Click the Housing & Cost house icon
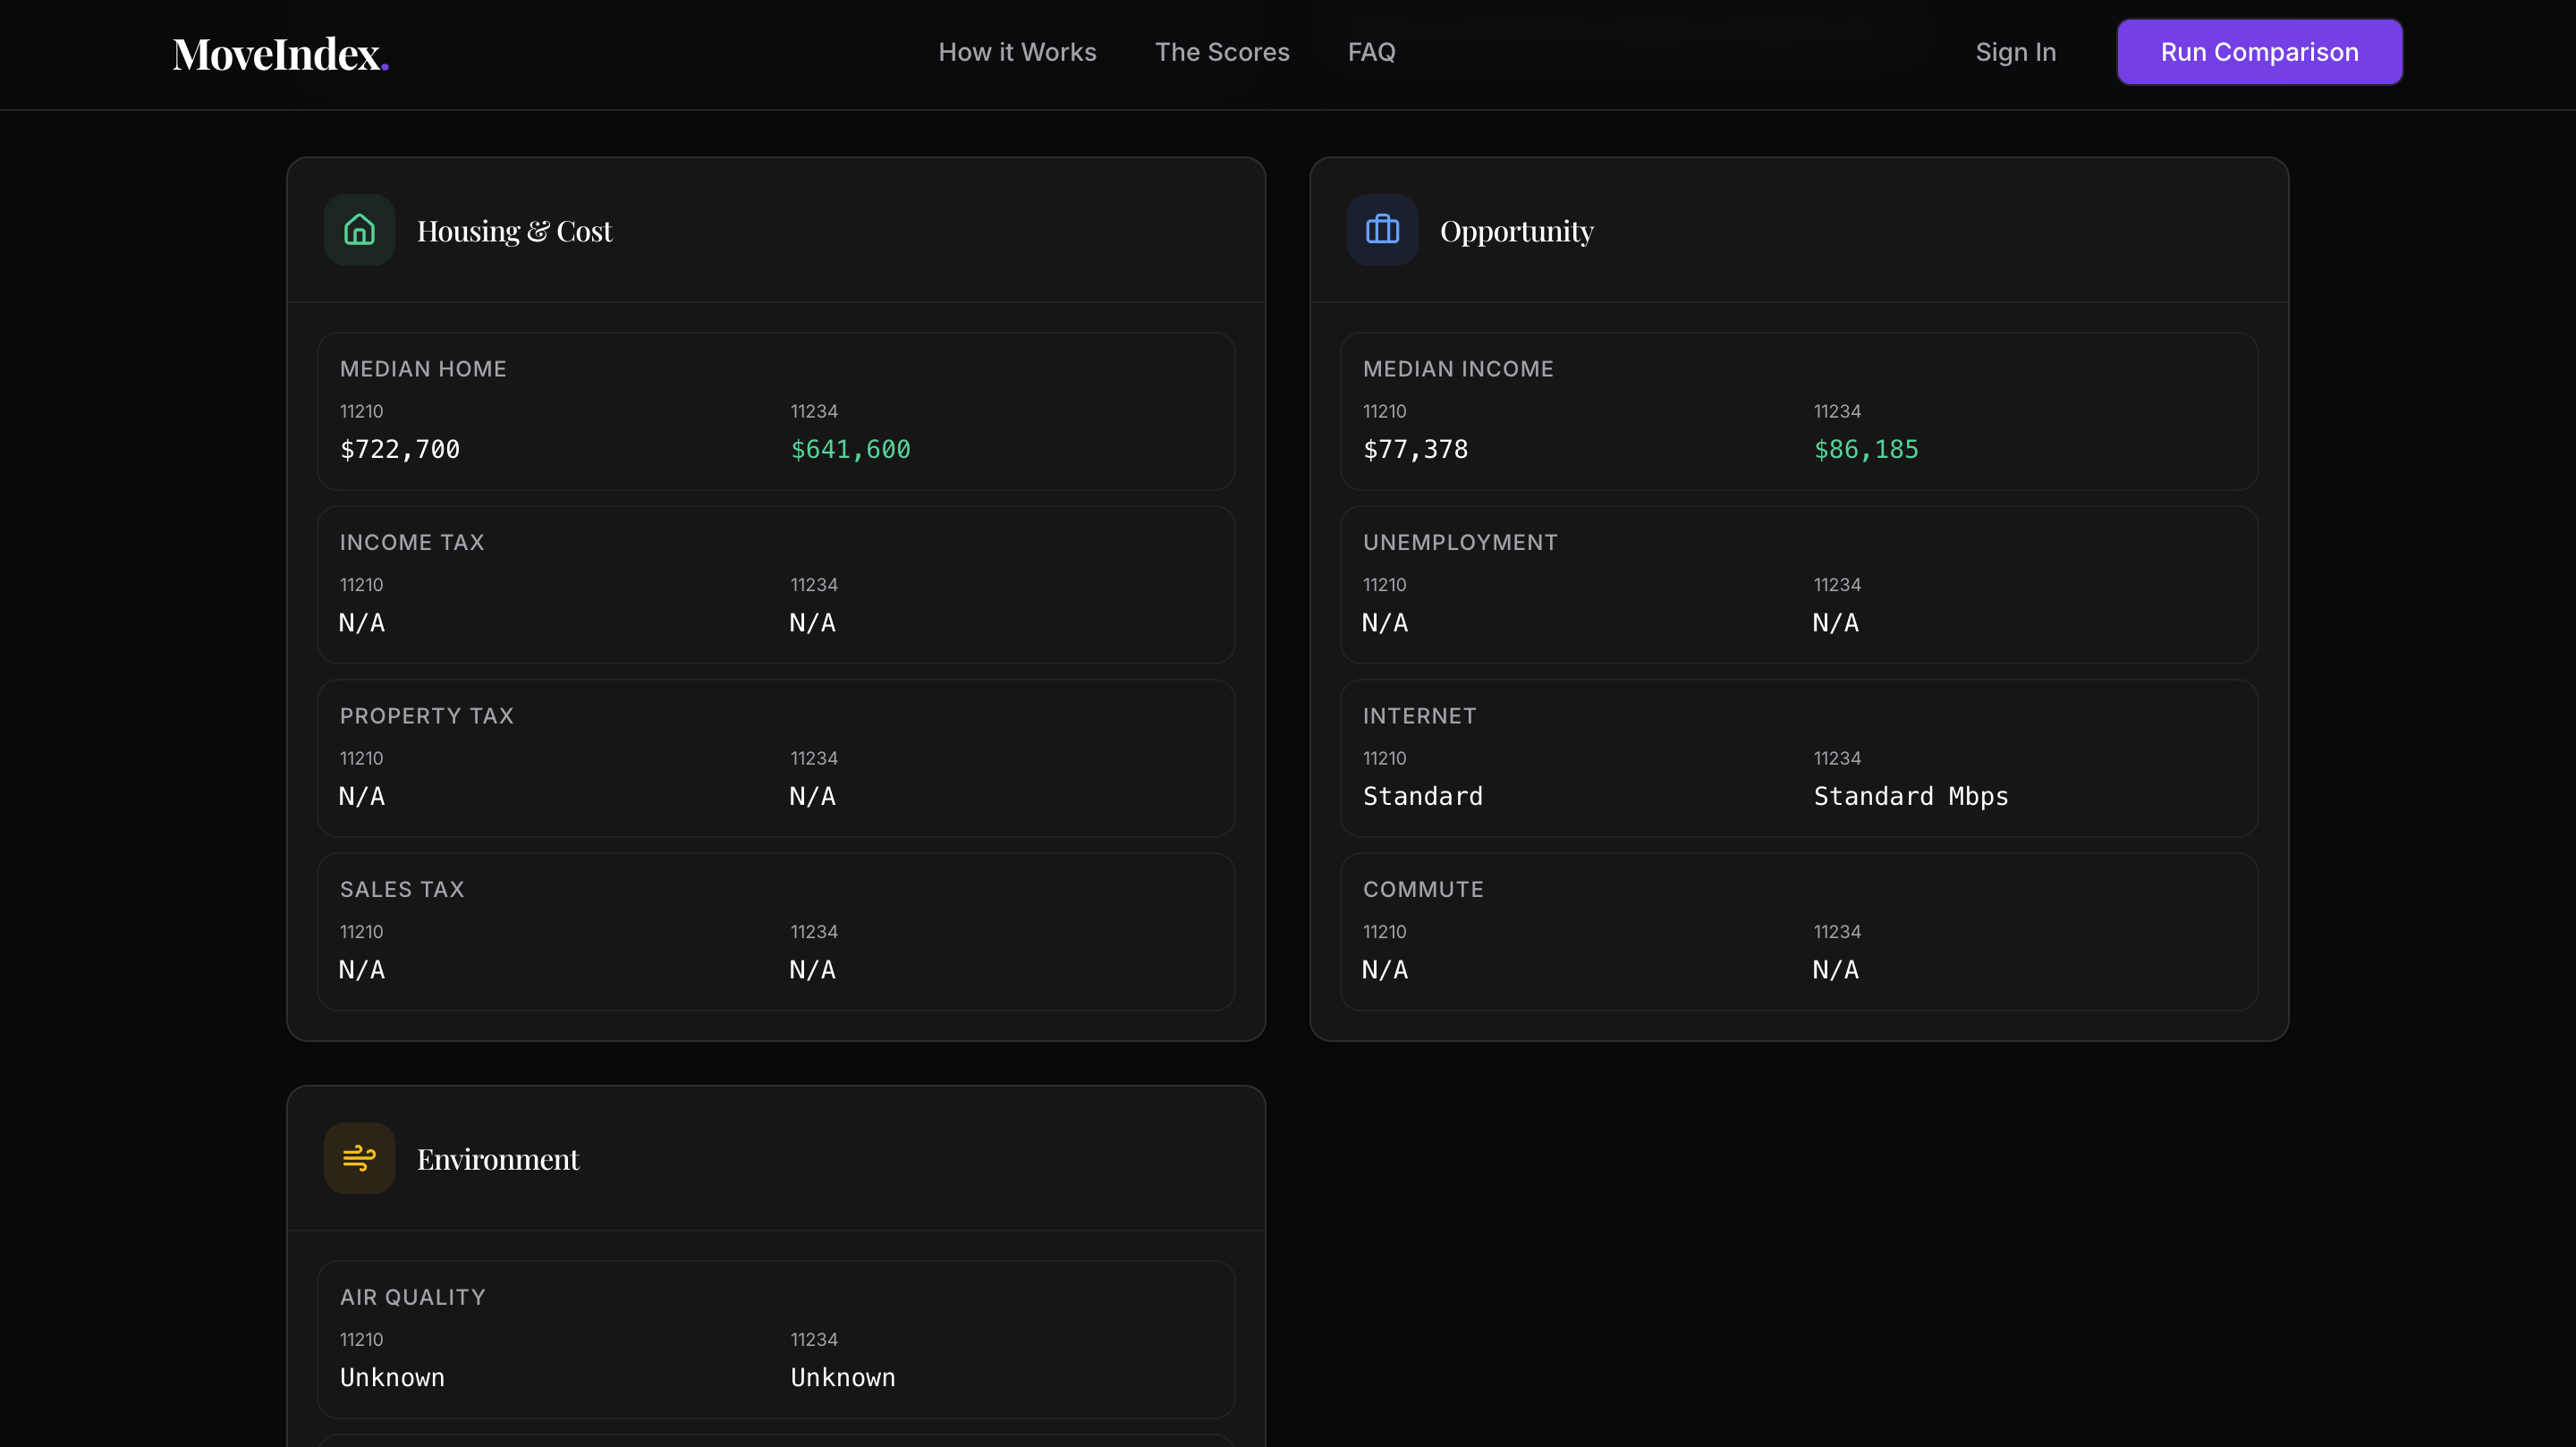This screenshot has height=1447, width=2576. [x=358, y=229]
